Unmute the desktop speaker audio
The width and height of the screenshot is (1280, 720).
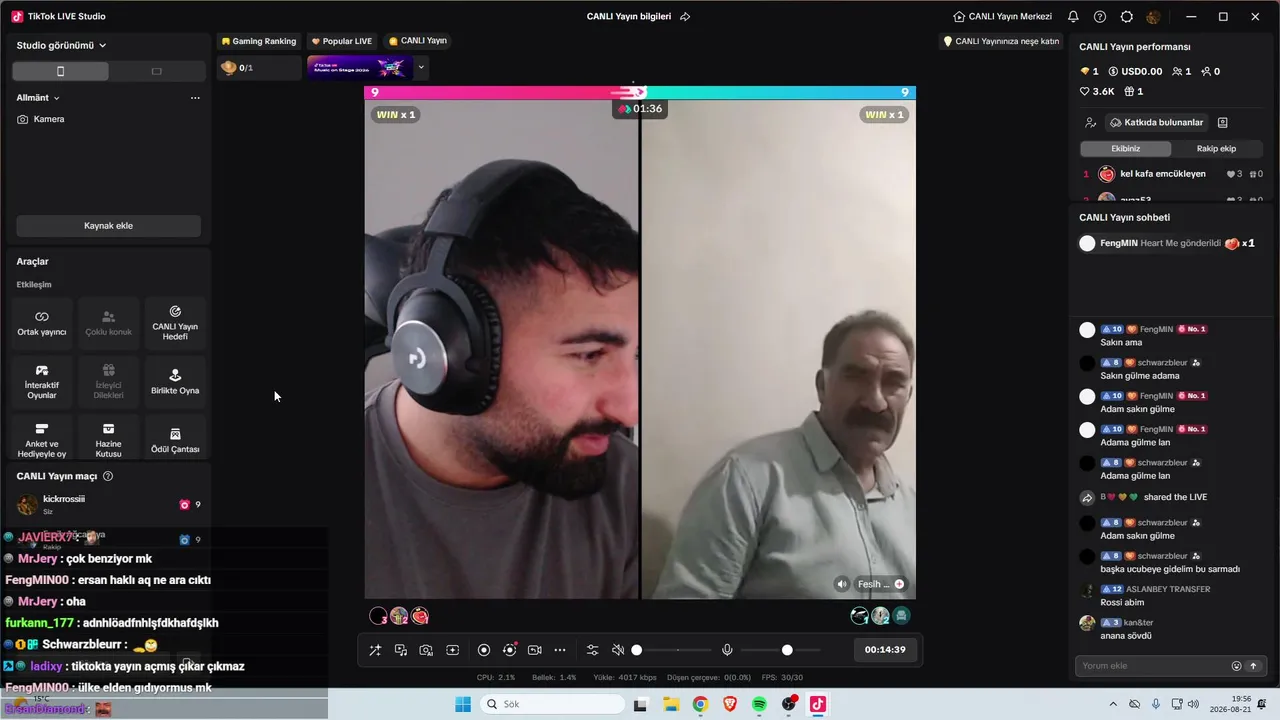618,650
